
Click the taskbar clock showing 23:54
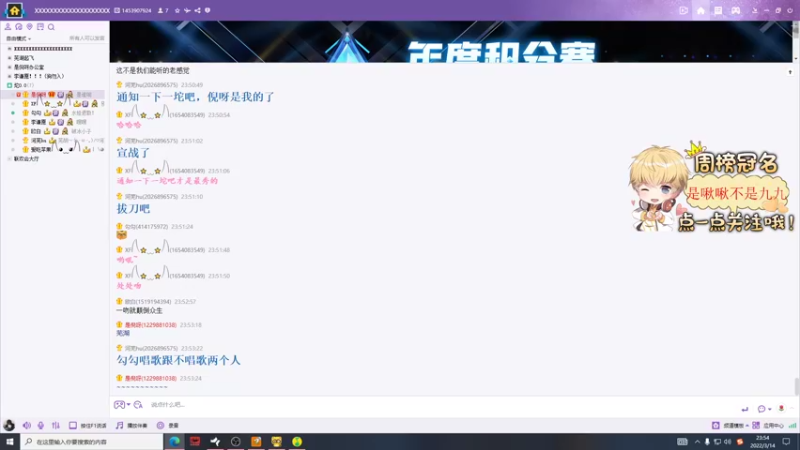coord(762,441)
